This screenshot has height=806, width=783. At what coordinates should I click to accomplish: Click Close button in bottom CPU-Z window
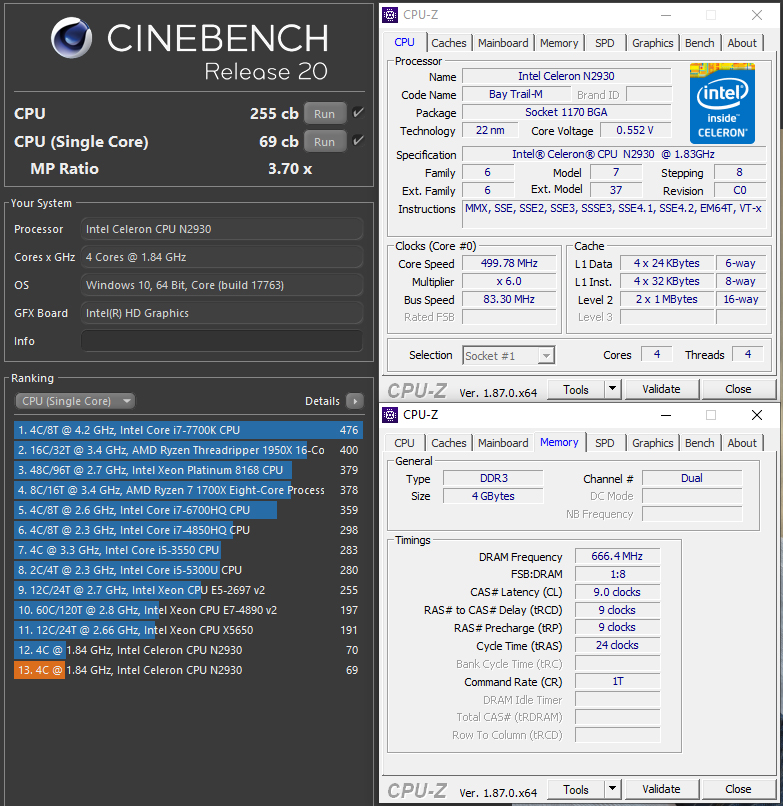click(x=738, y=789)
